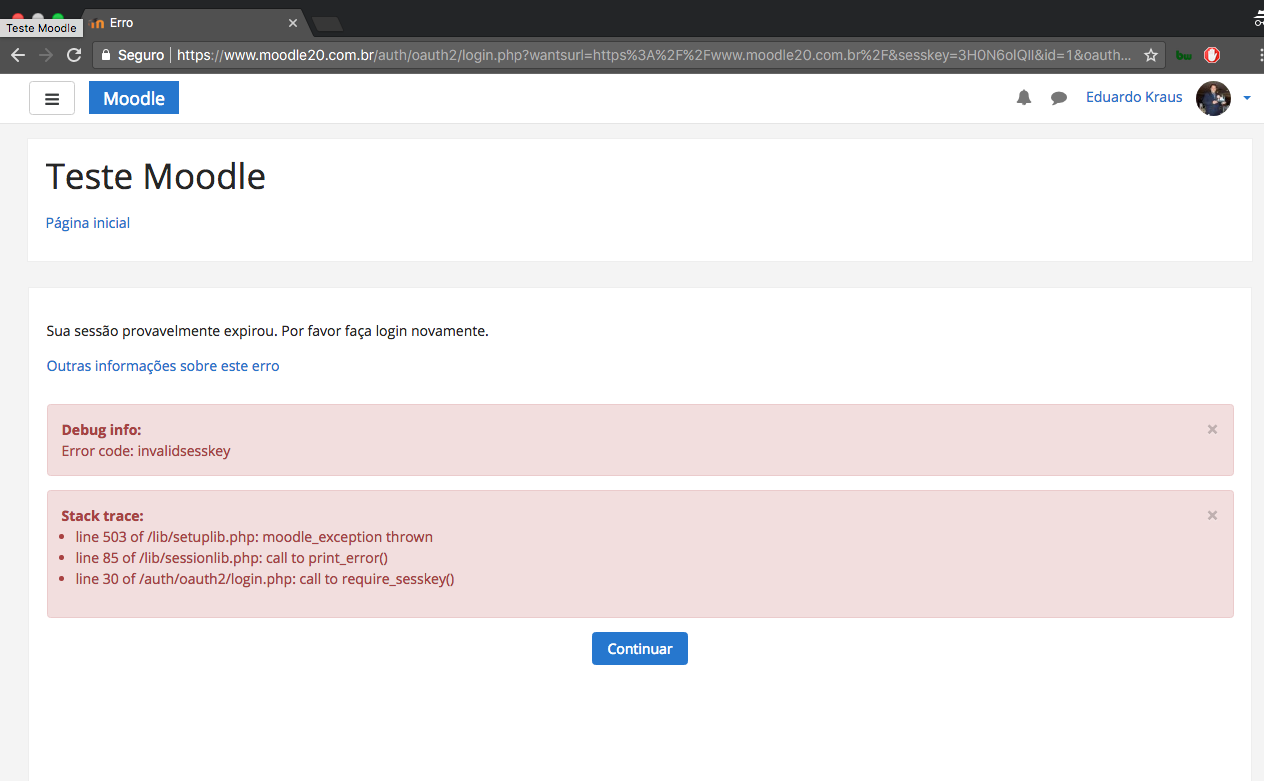This screenshot has width=1264, height=781.
Task: Click the 'line 30 of /auth/oauth2/login.php' entry
Action: [x=265, y=579]
